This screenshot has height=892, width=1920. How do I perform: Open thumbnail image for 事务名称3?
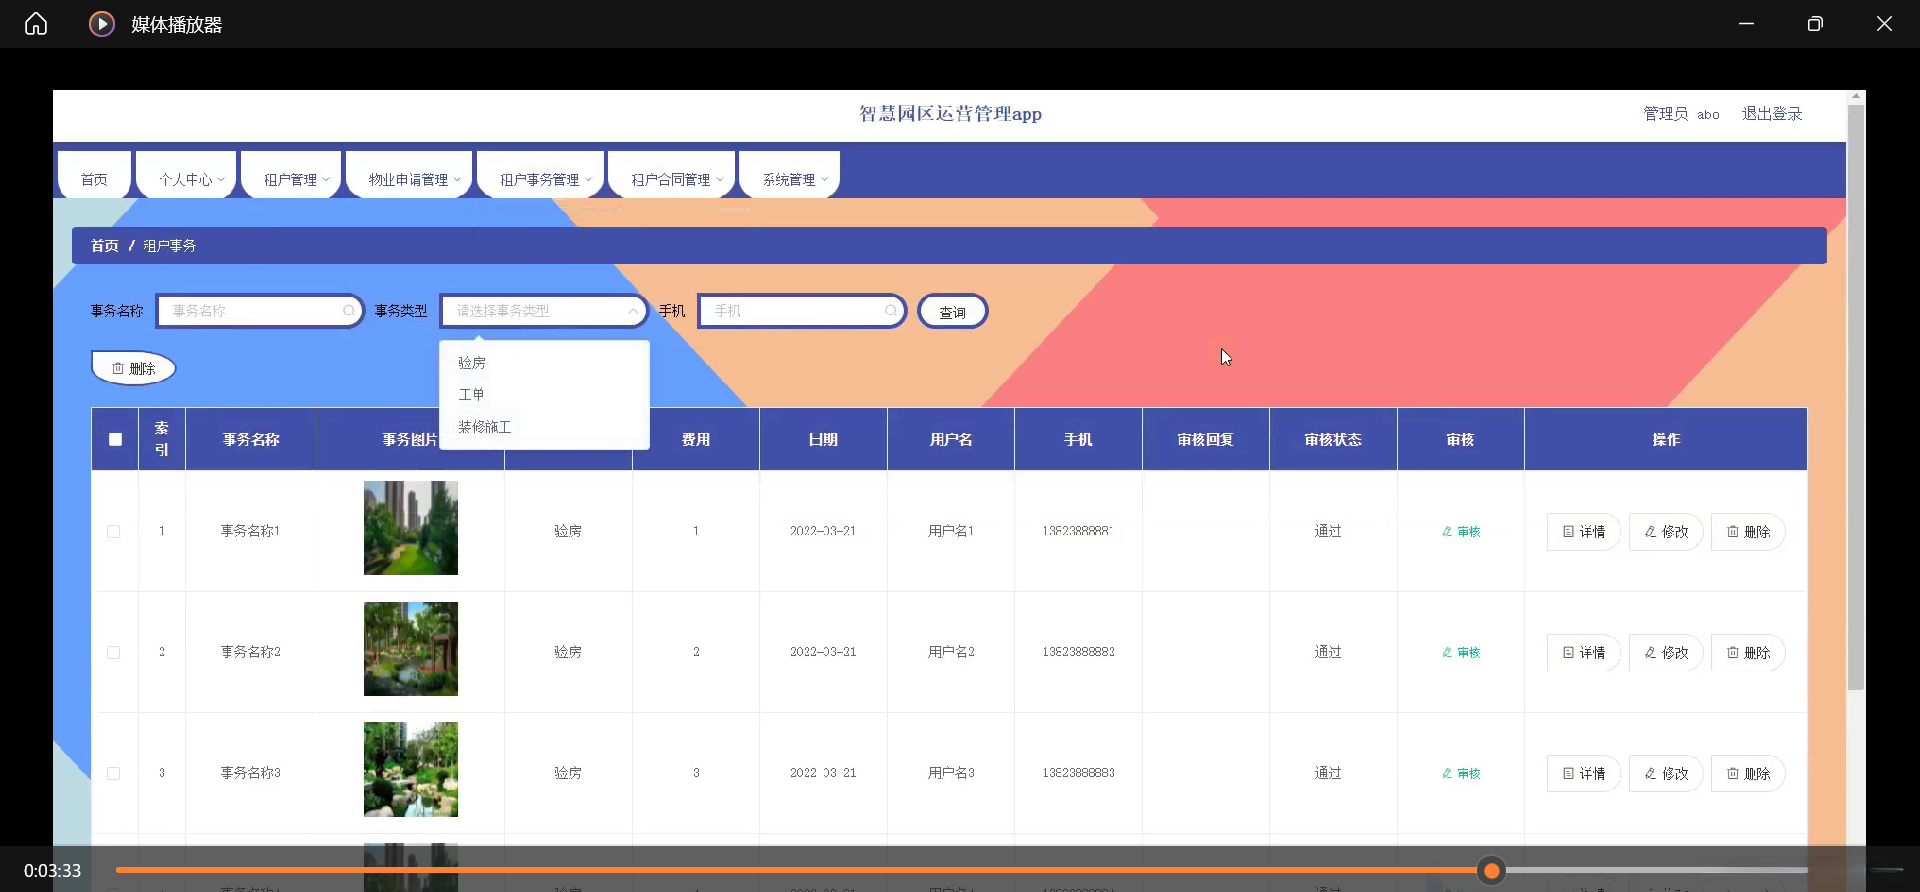pyautogui.click(x=411, y=770)
